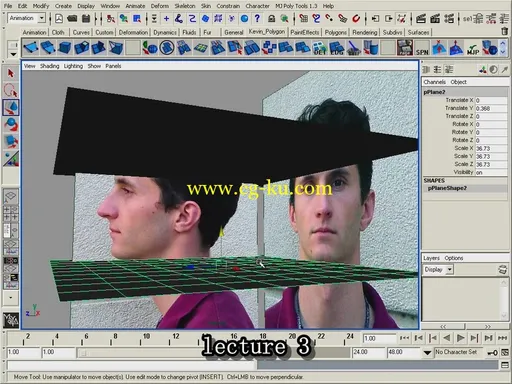
Task: Open the Skeleton menu
Action: click(185, 6)
